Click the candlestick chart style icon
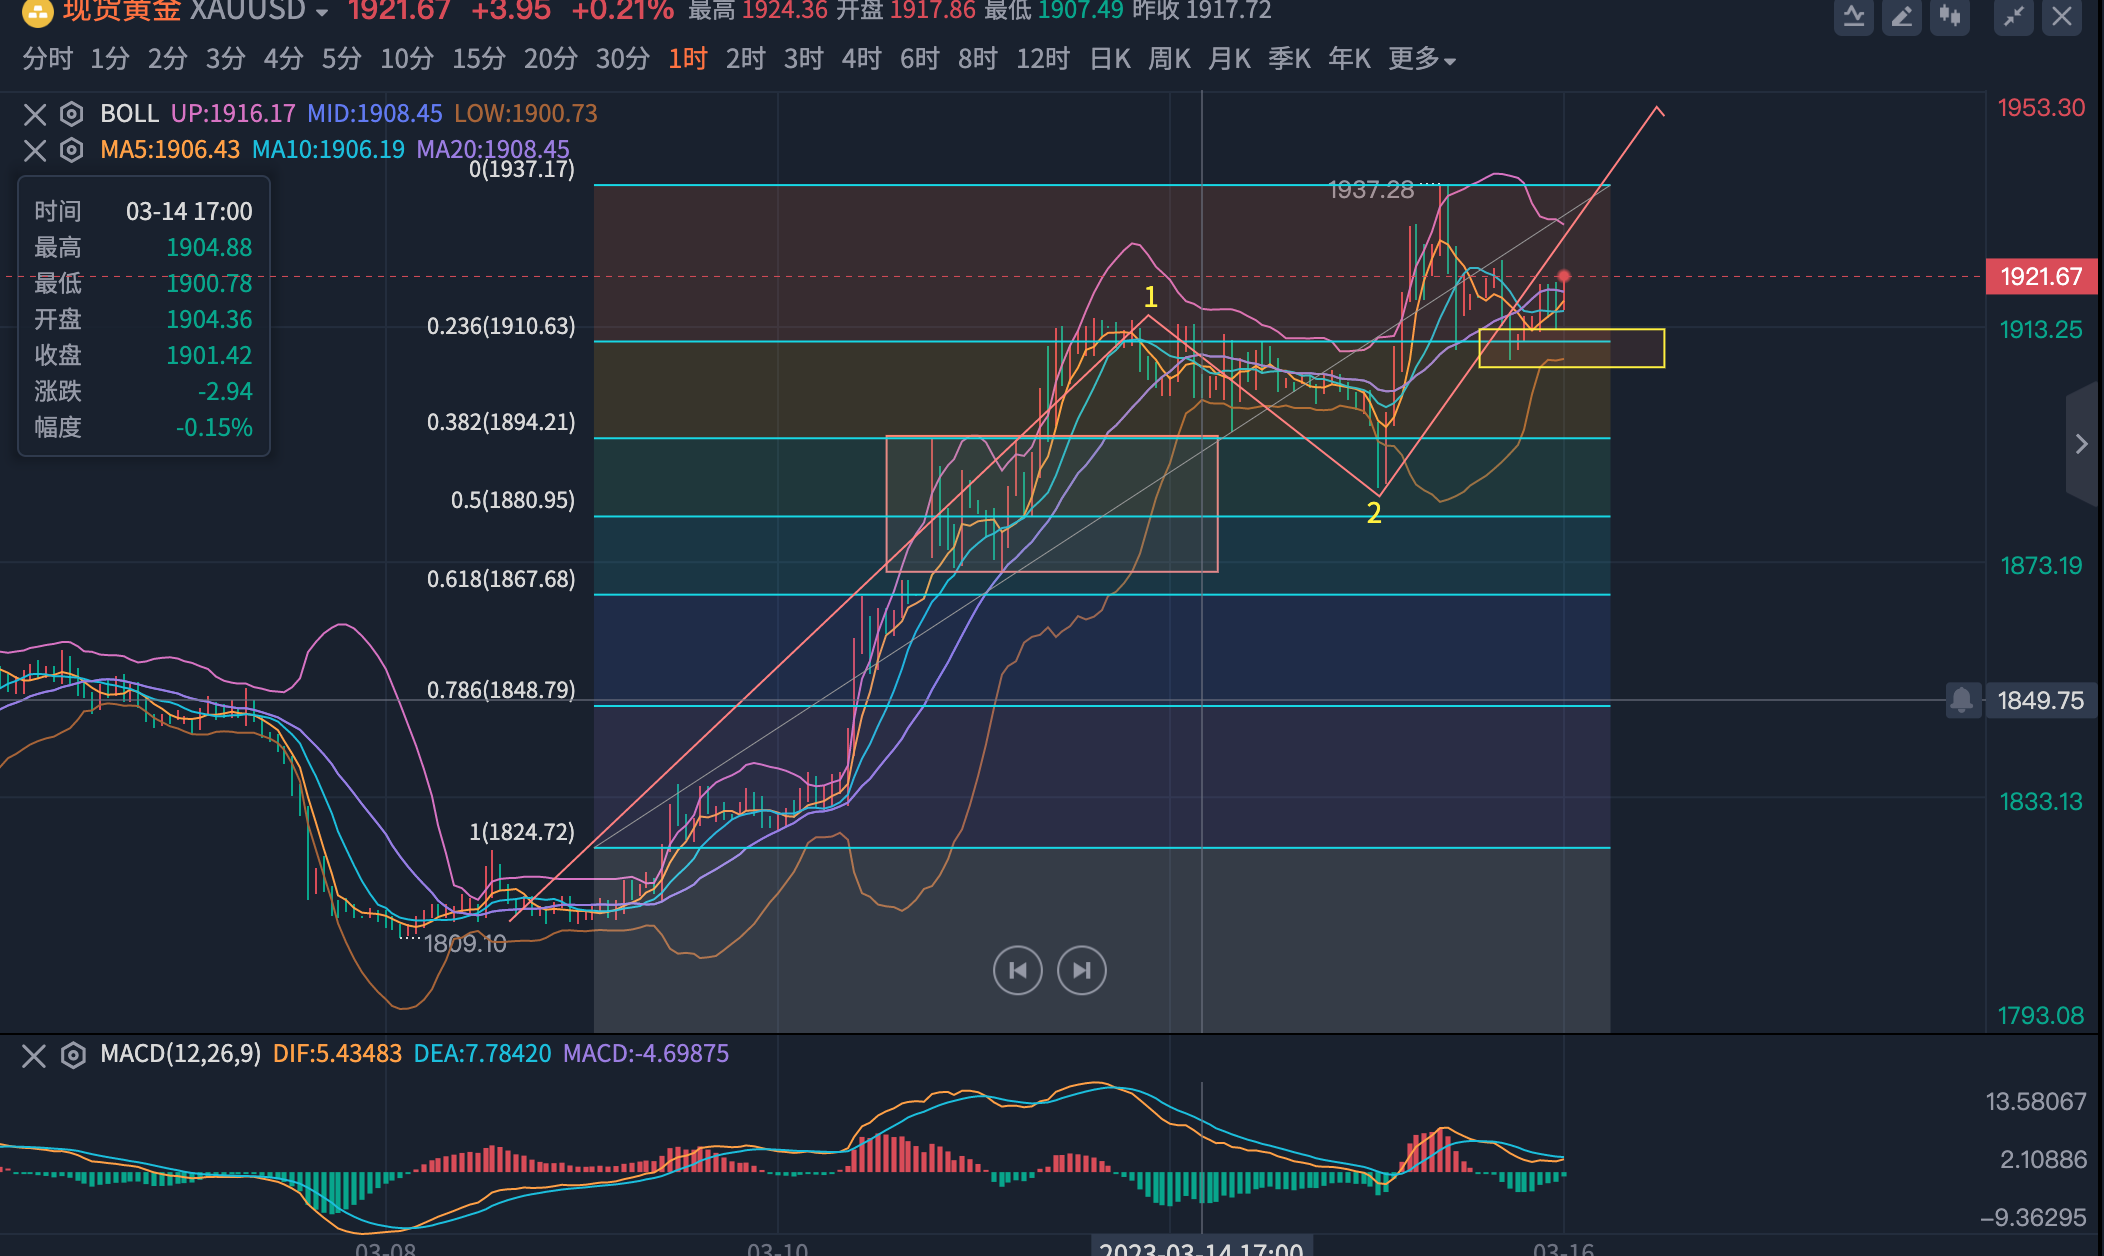Screen dimensions: 2104x1256 [x=1950, y=17]
